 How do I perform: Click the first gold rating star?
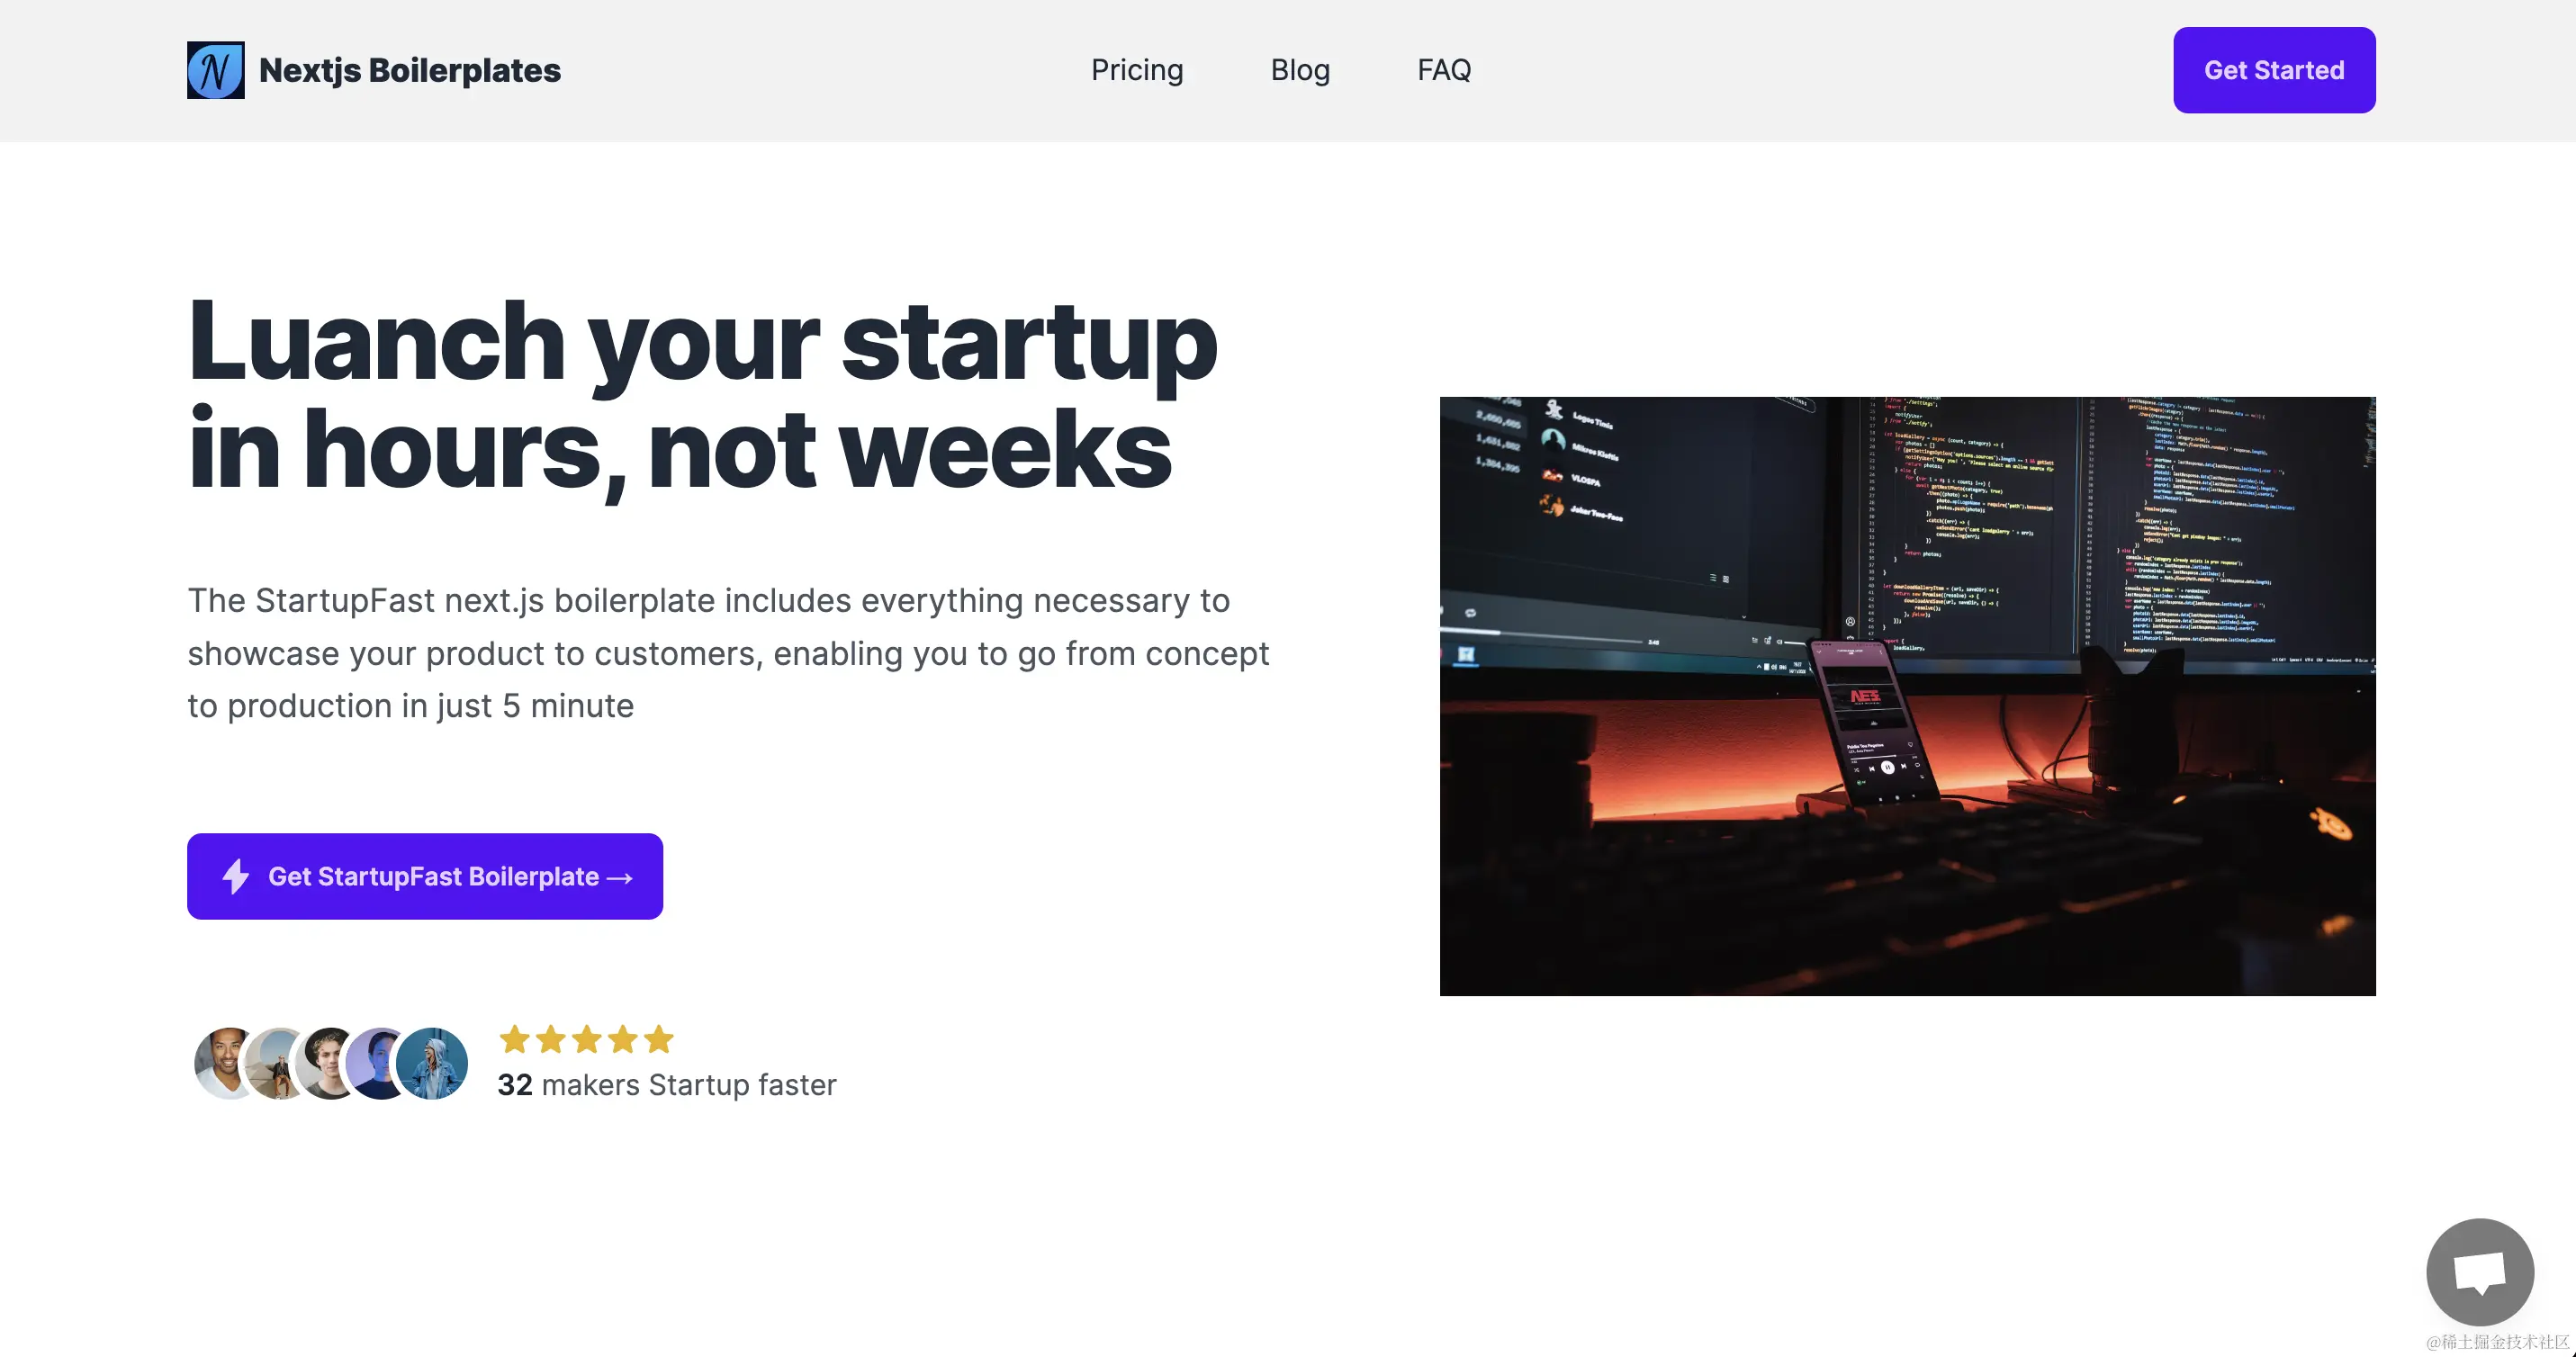coord(515,1040)
